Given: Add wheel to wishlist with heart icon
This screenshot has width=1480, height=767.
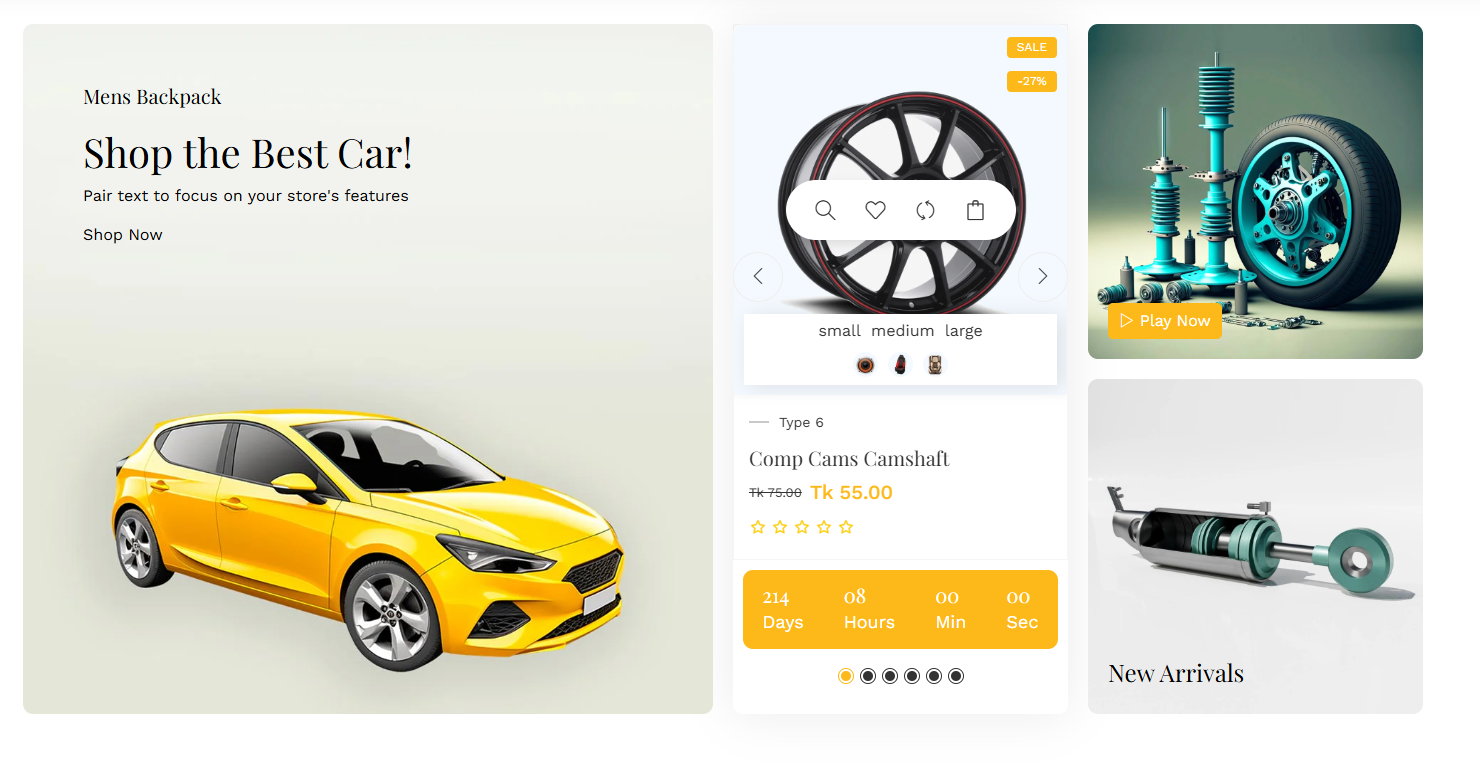Looking at the screenshot, I should coord(875,210).
